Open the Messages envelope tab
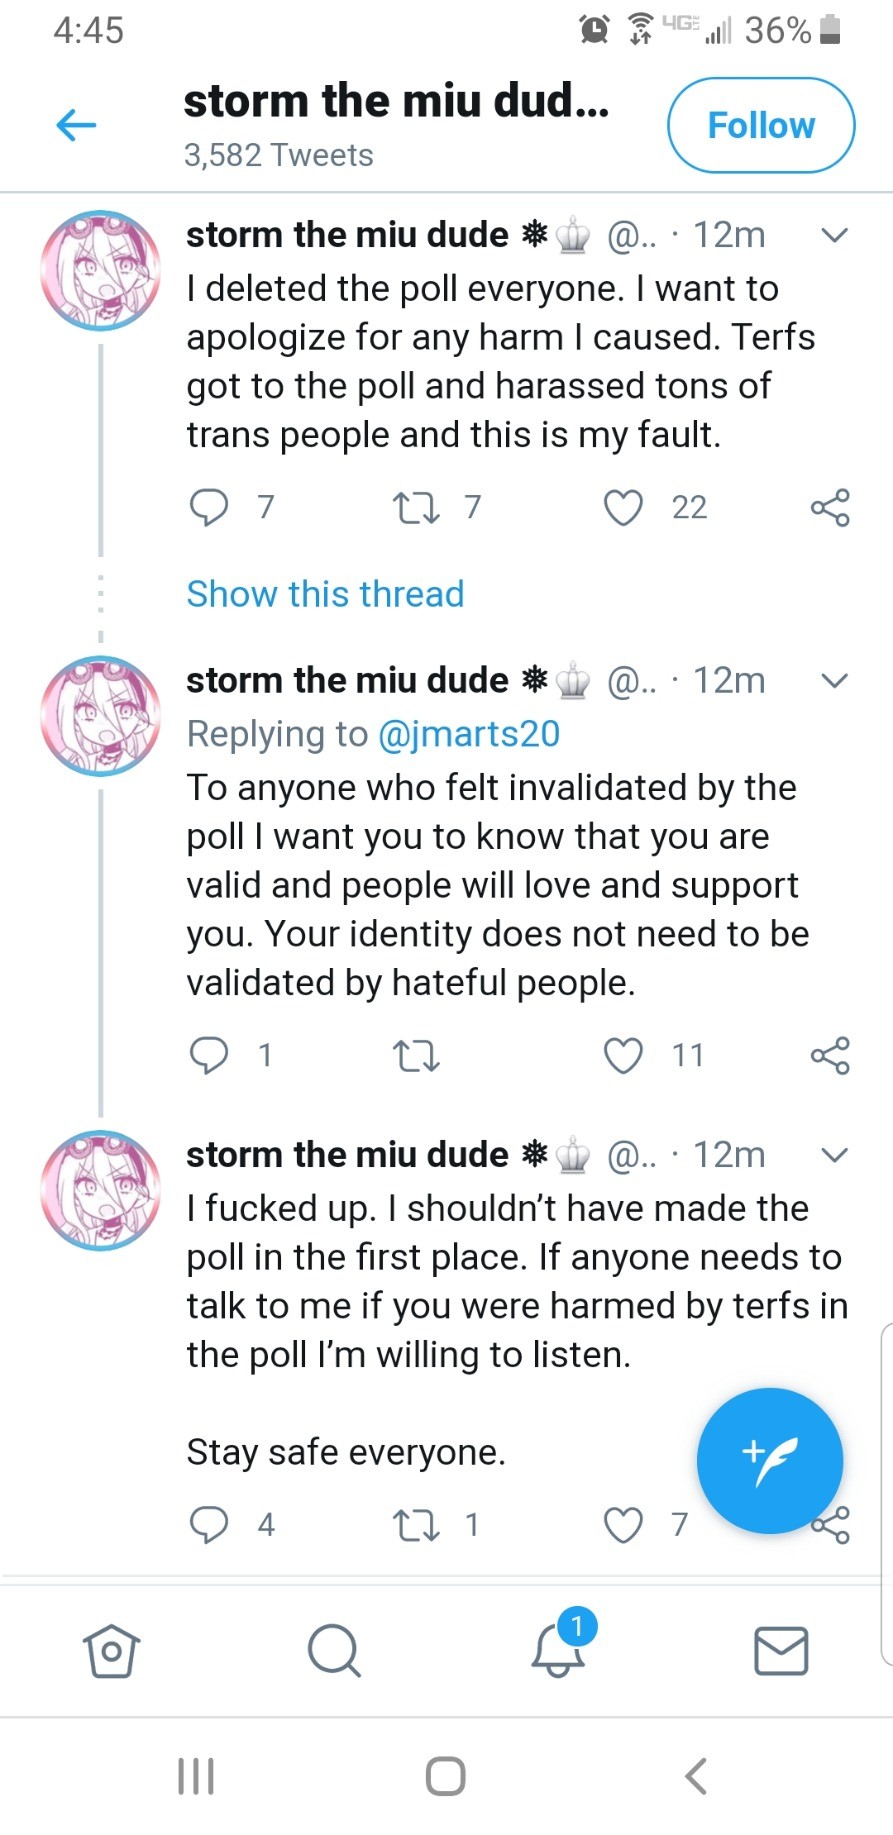Screen dimensions: 893x1835 781,1650
